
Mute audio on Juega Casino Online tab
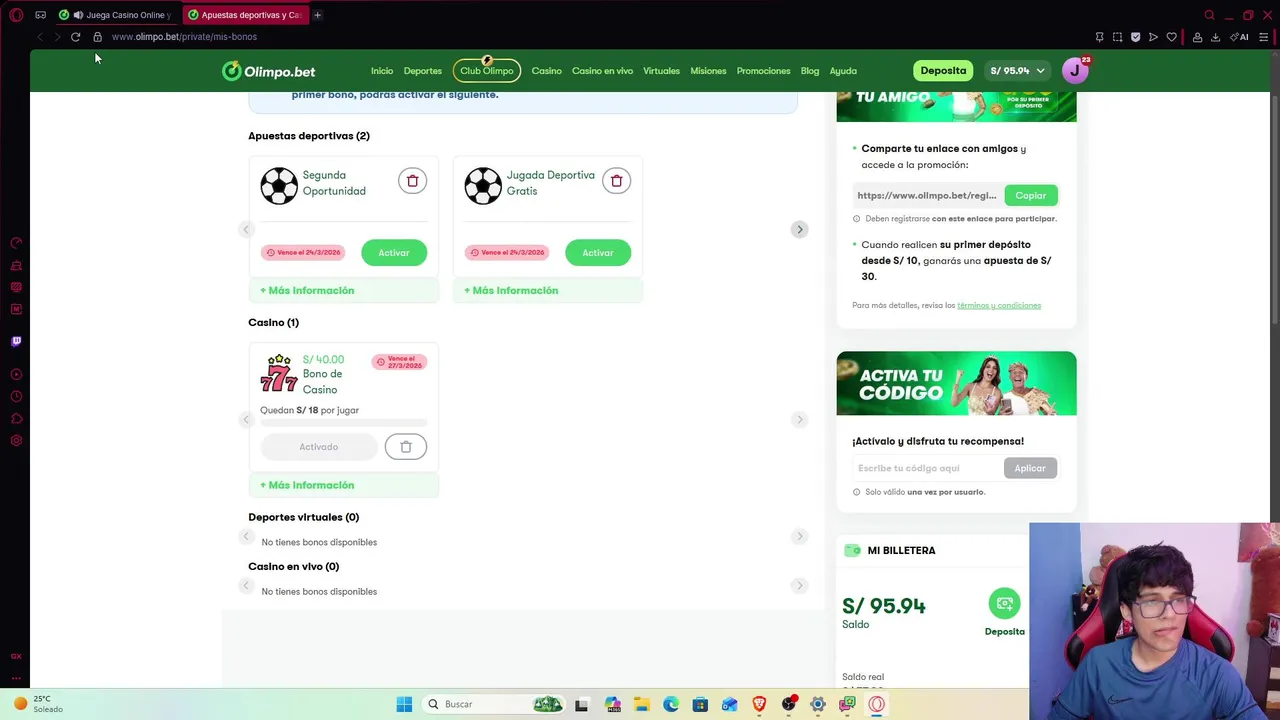pos(78,15)
